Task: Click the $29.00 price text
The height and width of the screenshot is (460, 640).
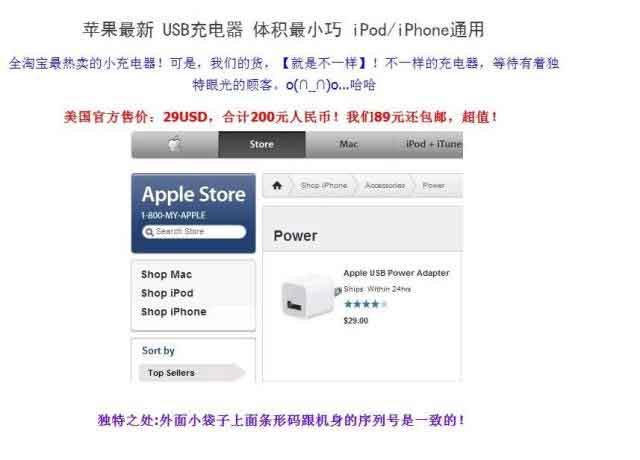Action: pyautogui.click(x=356, y=321)
